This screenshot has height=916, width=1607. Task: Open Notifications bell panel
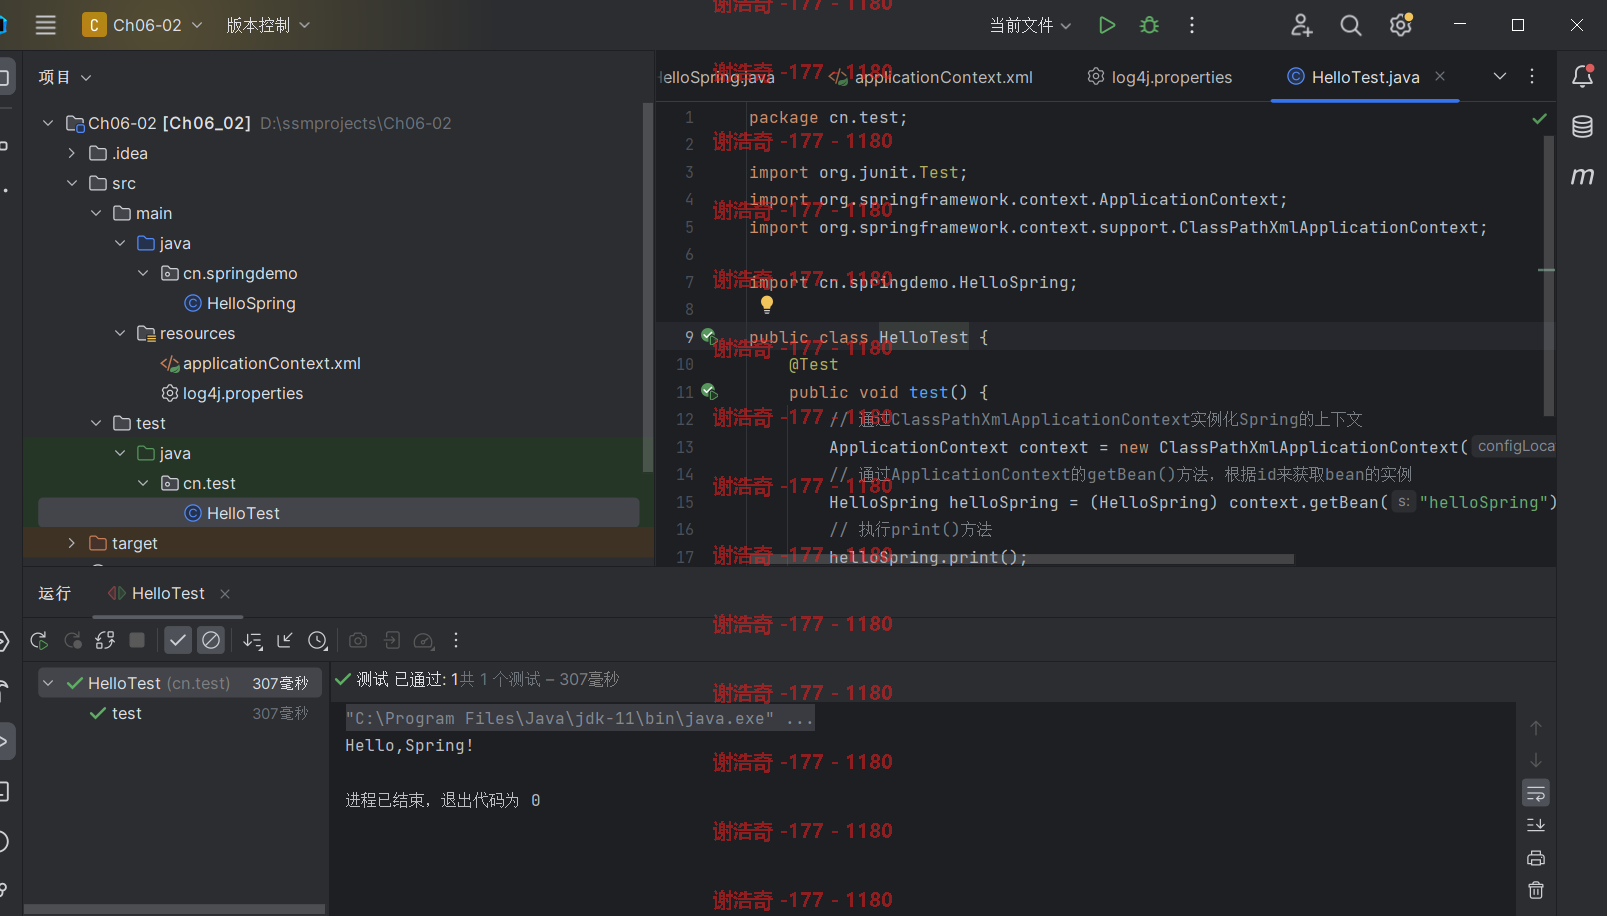1582,76
